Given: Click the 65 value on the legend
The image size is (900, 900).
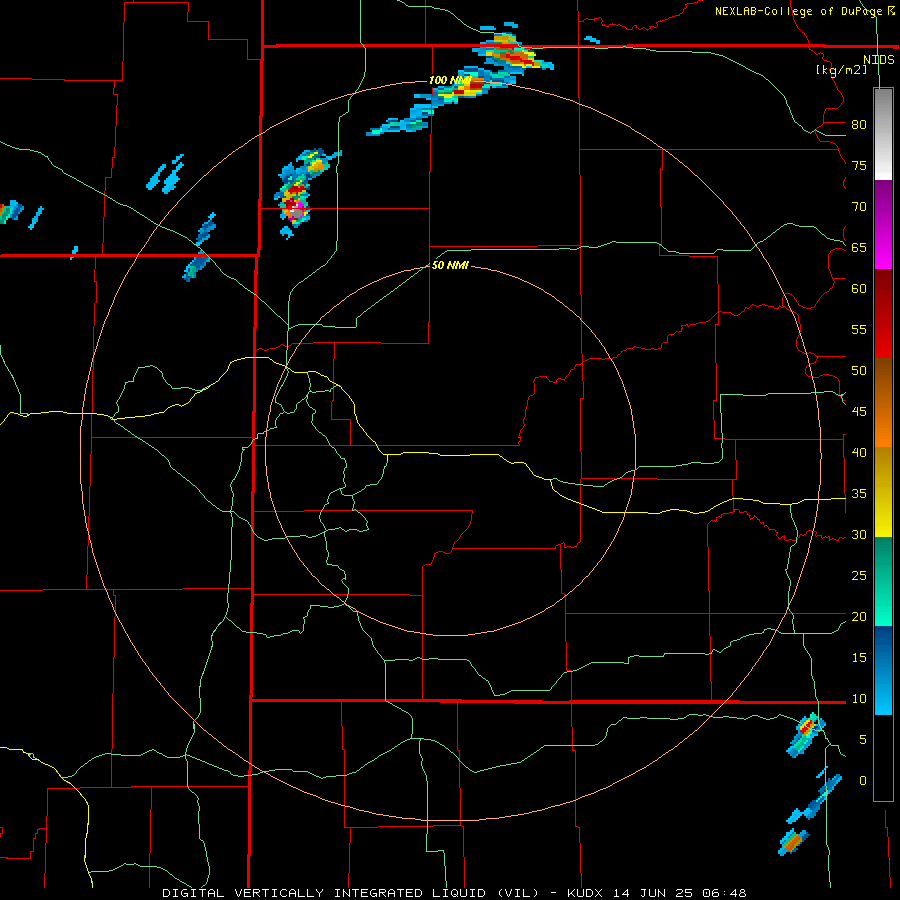Looking at the screenshot, I should pos(859,248).
